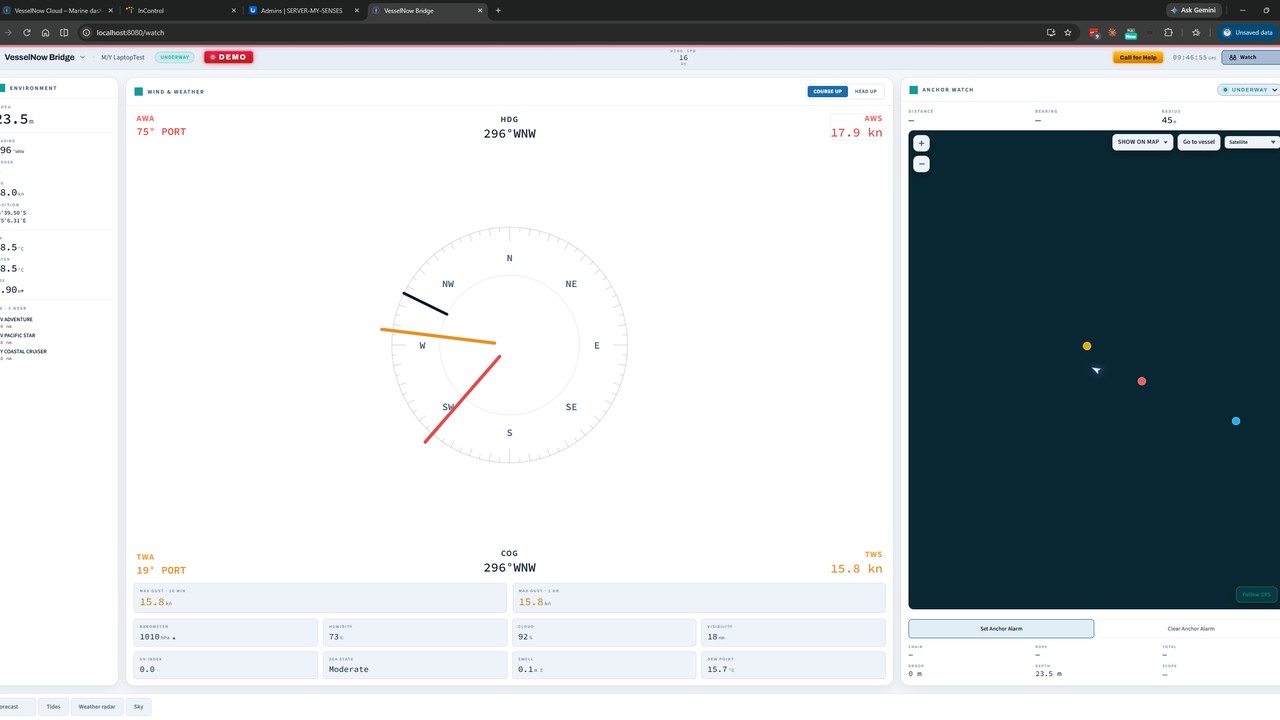Open the Sky tab at the bottom
Viewport: 1280px width, 720px height.
pyautogui.click(x=138, y=706)
